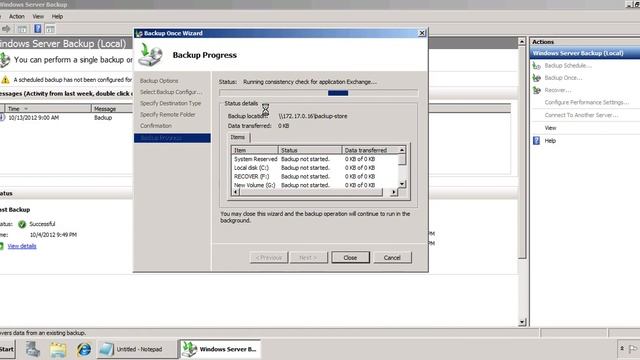The width and height of the screenshot is (640, 360).
Task: Click main pane scroll up arrow
Action: click(x=522, y=42)
